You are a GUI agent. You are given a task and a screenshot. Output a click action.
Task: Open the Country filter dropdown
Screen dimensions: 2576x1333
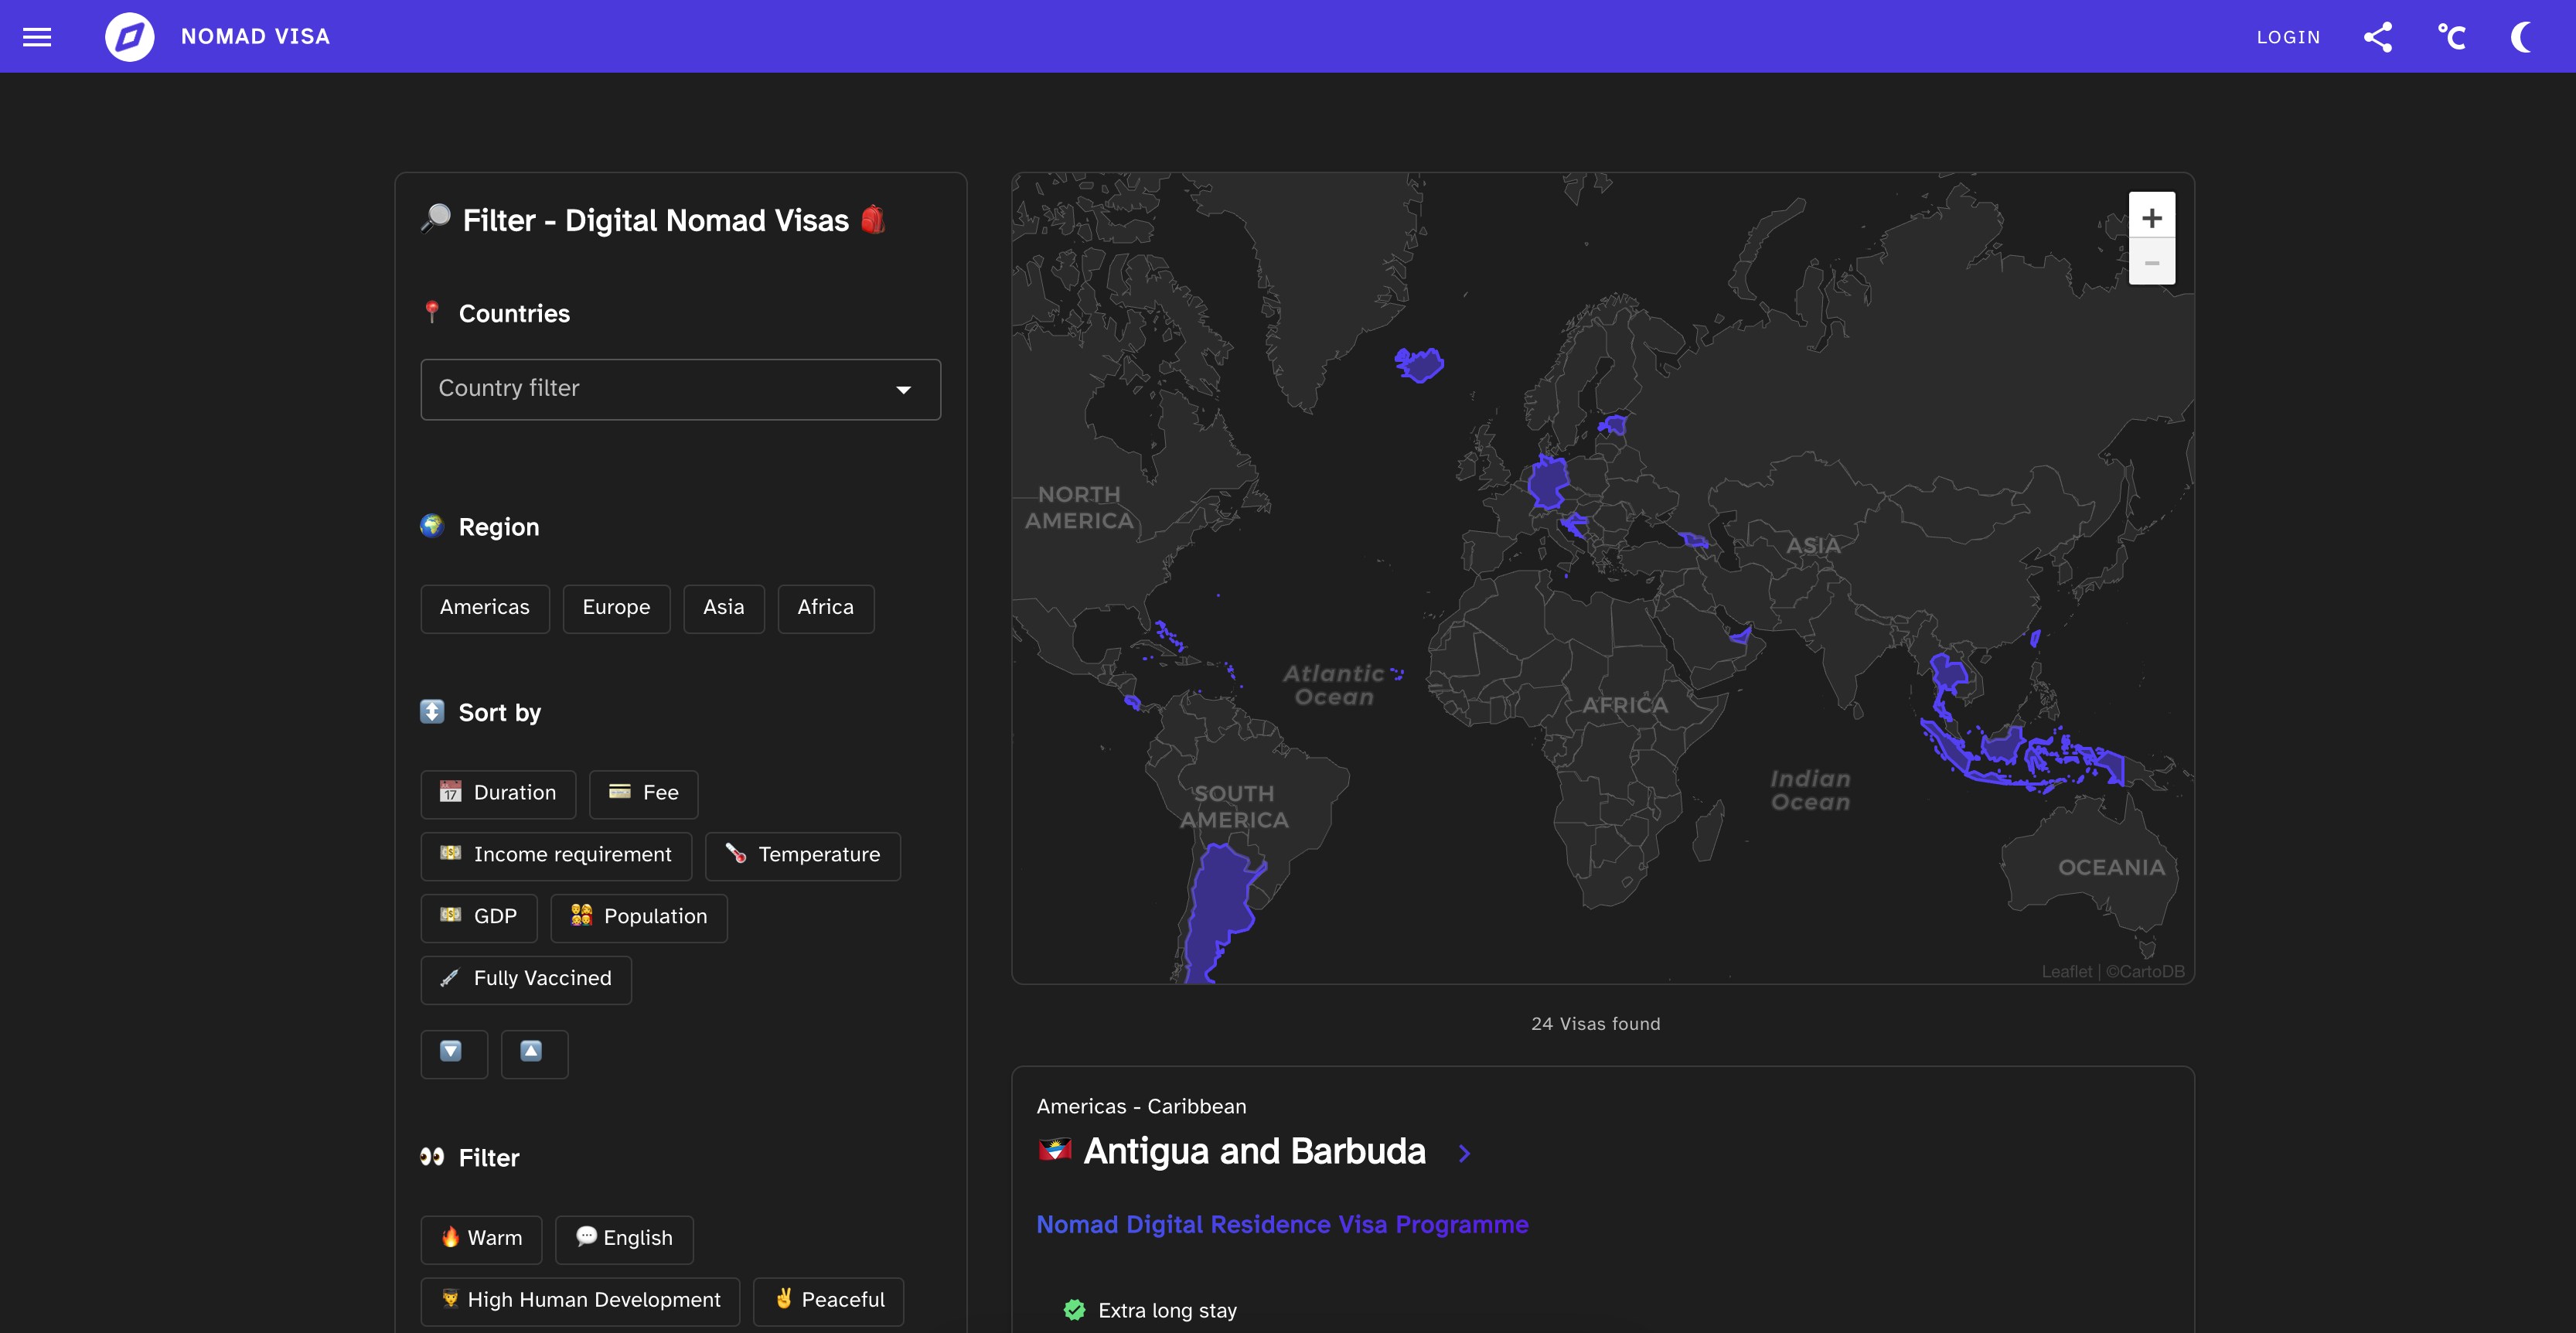680,389
